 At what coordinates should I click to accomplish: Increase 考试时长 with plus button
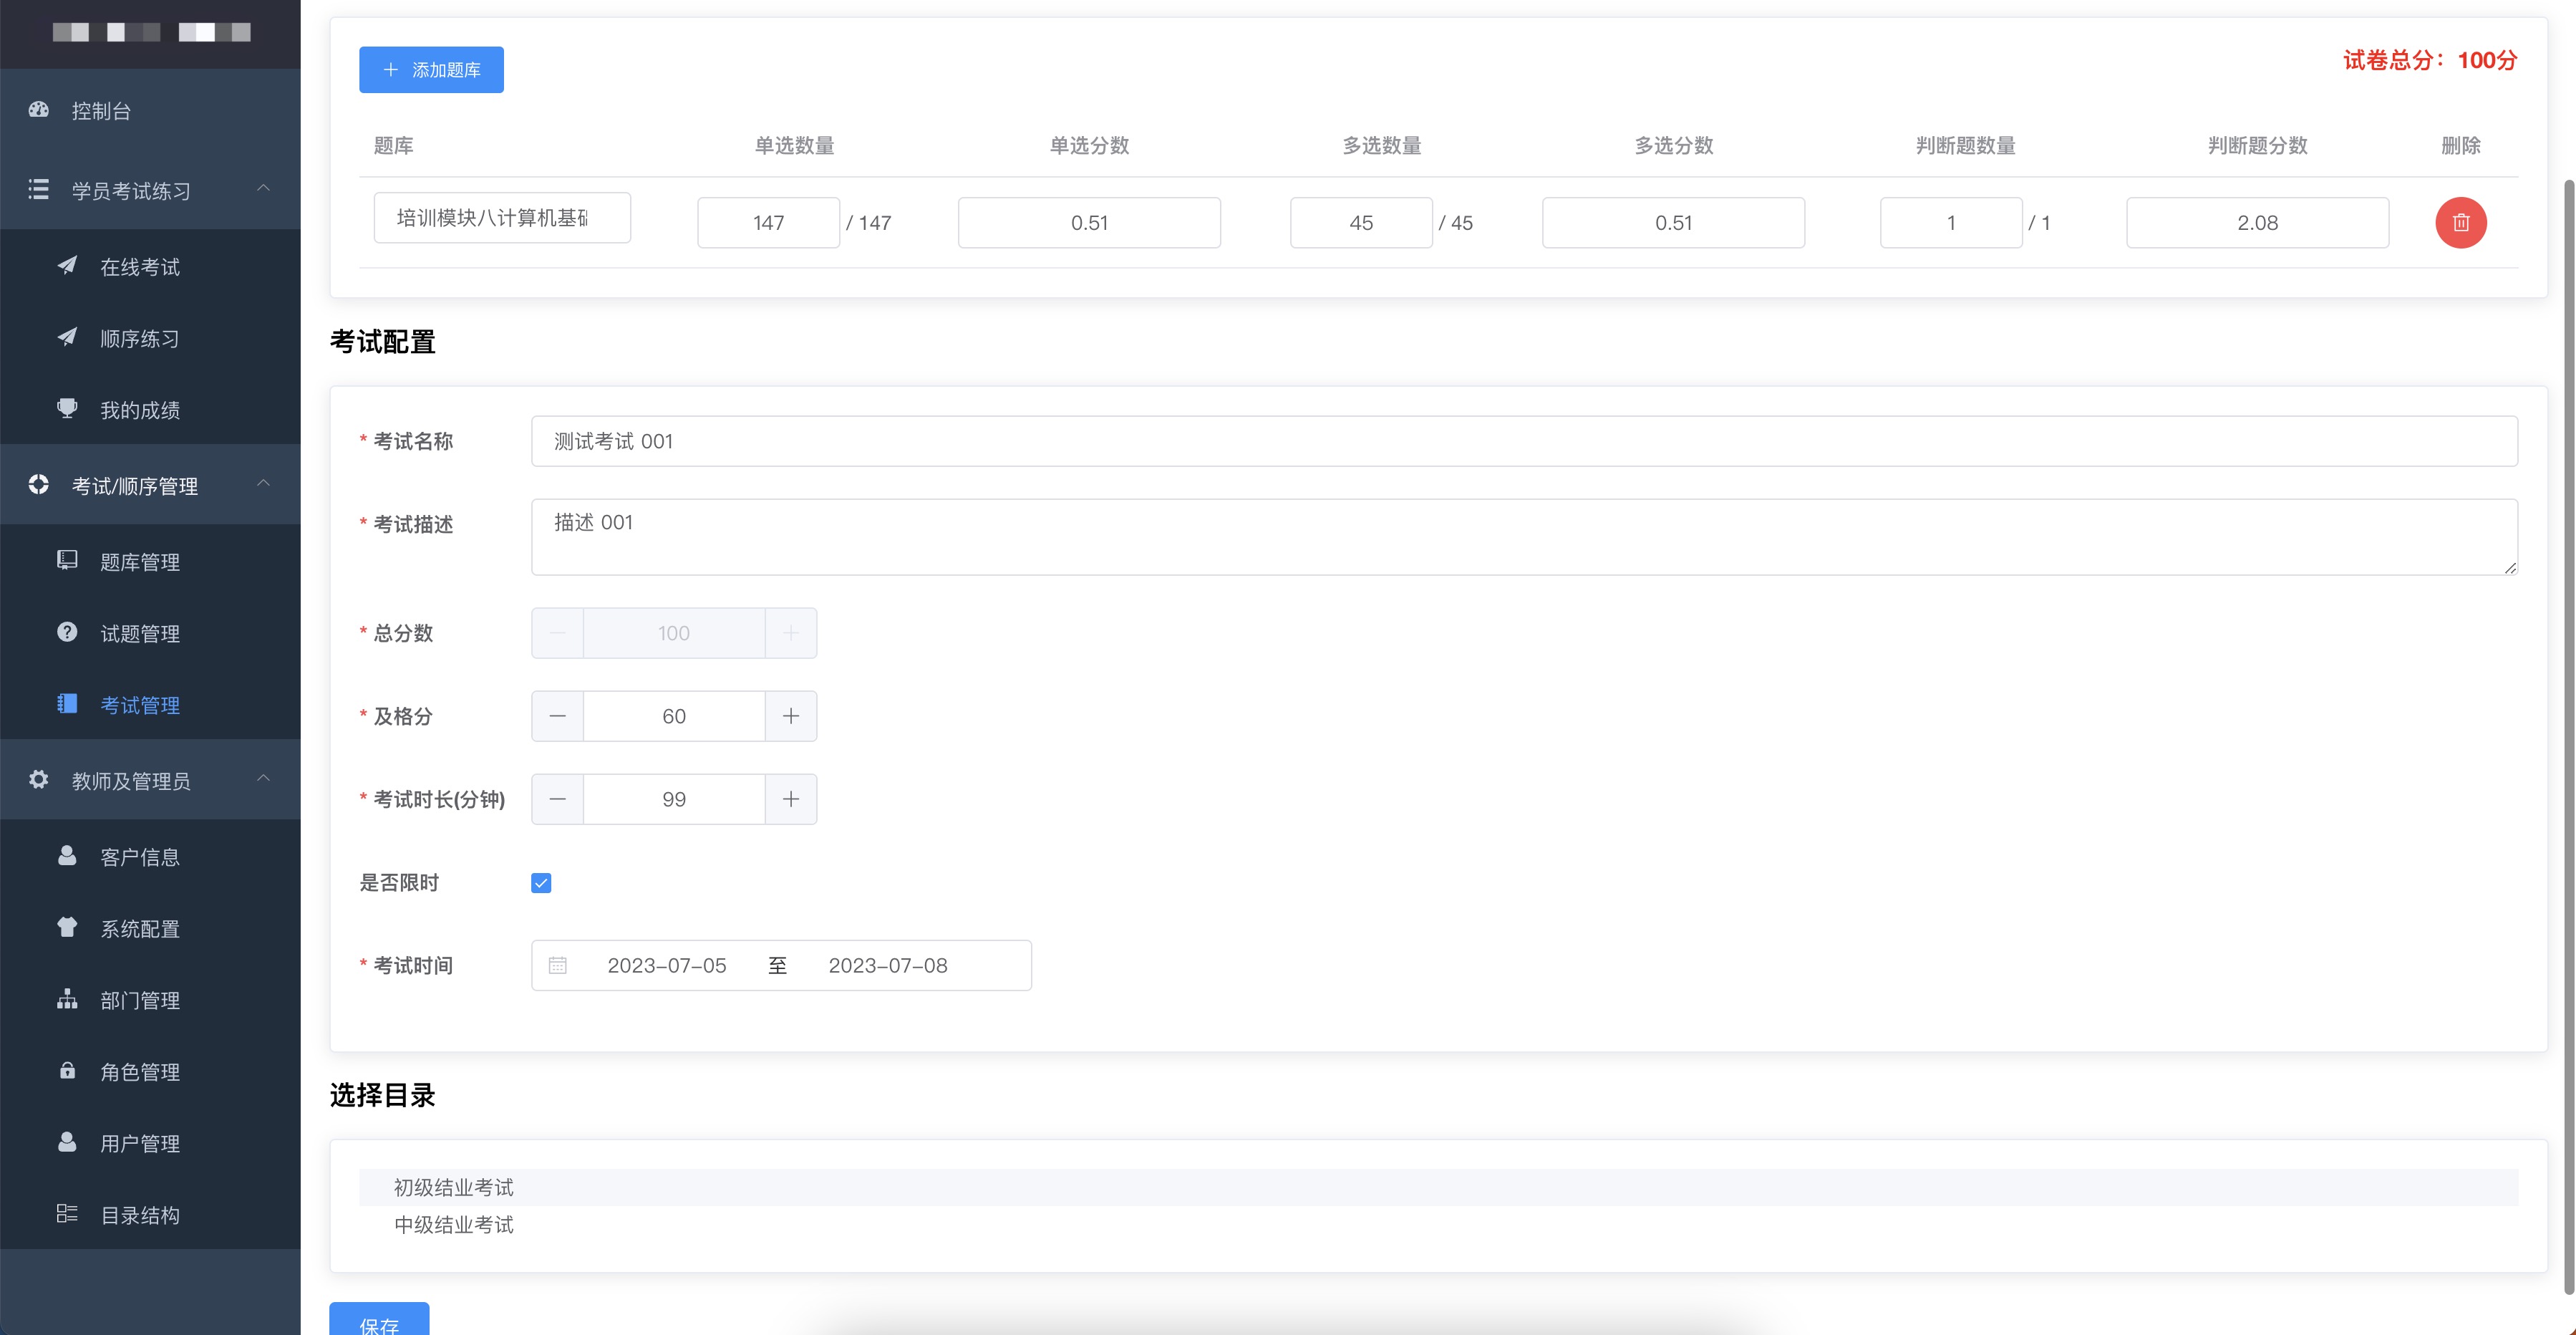(x=791, y=799)
